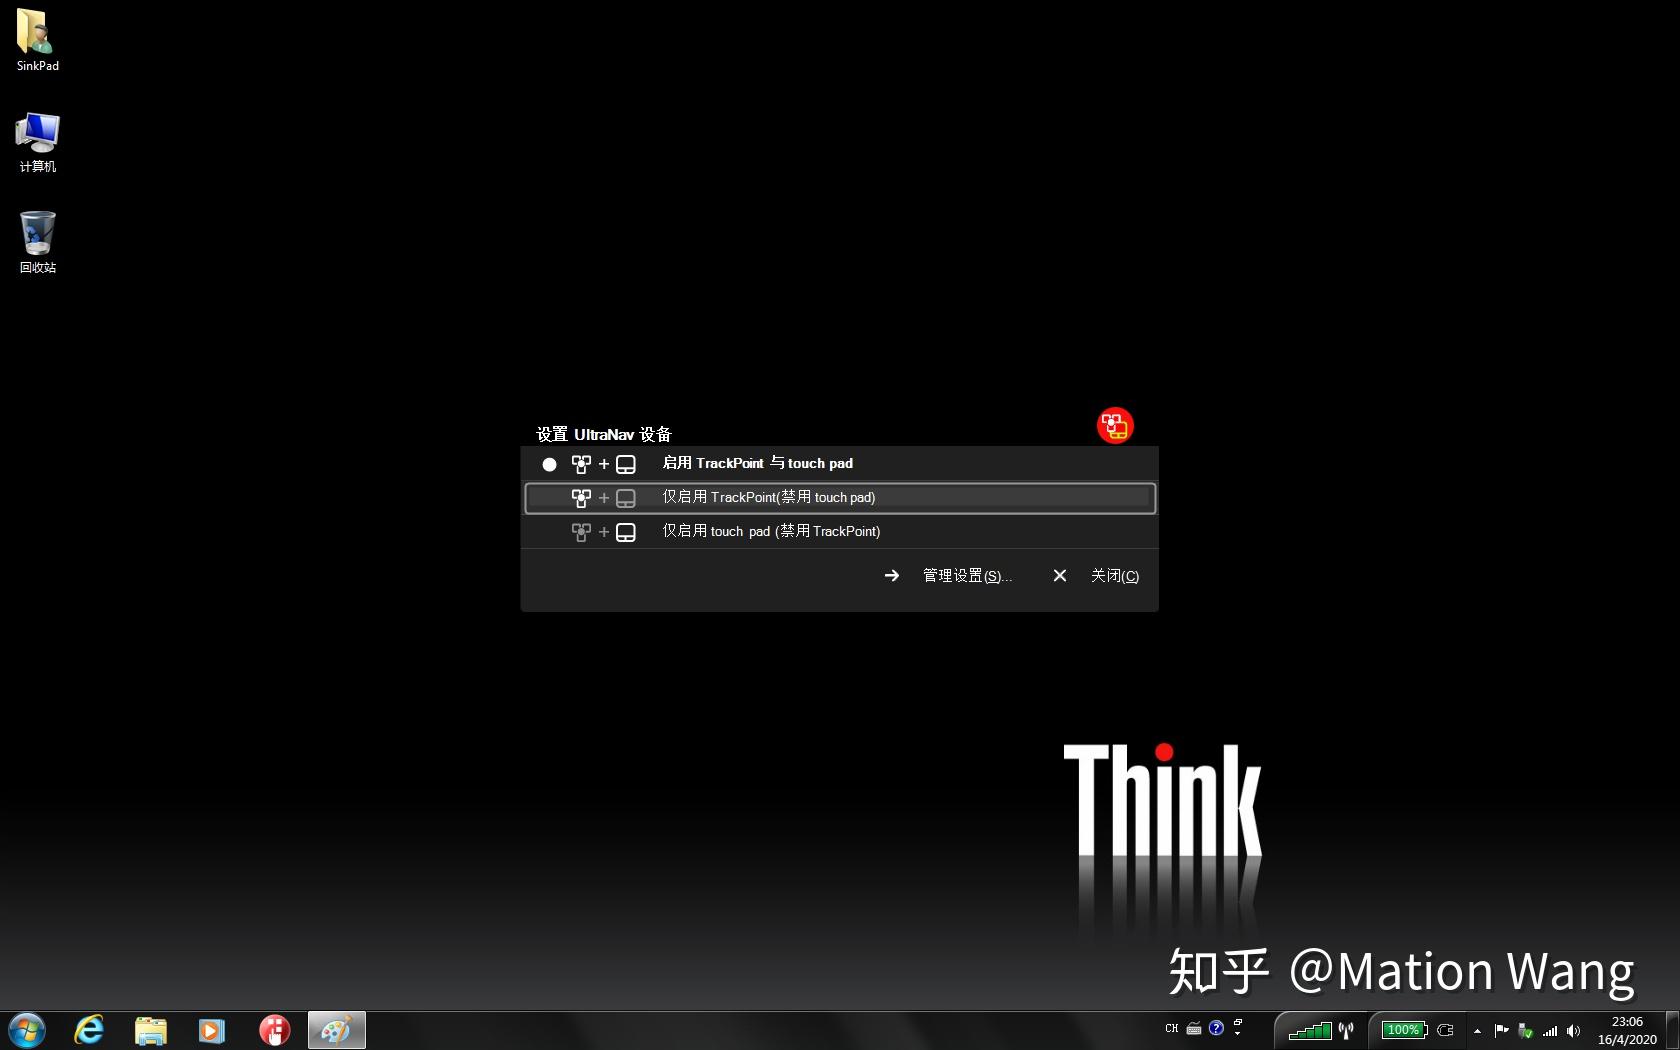Open Paint from the taskbar
This screenshot has width=1680, height=1050.
[336, 1030]
